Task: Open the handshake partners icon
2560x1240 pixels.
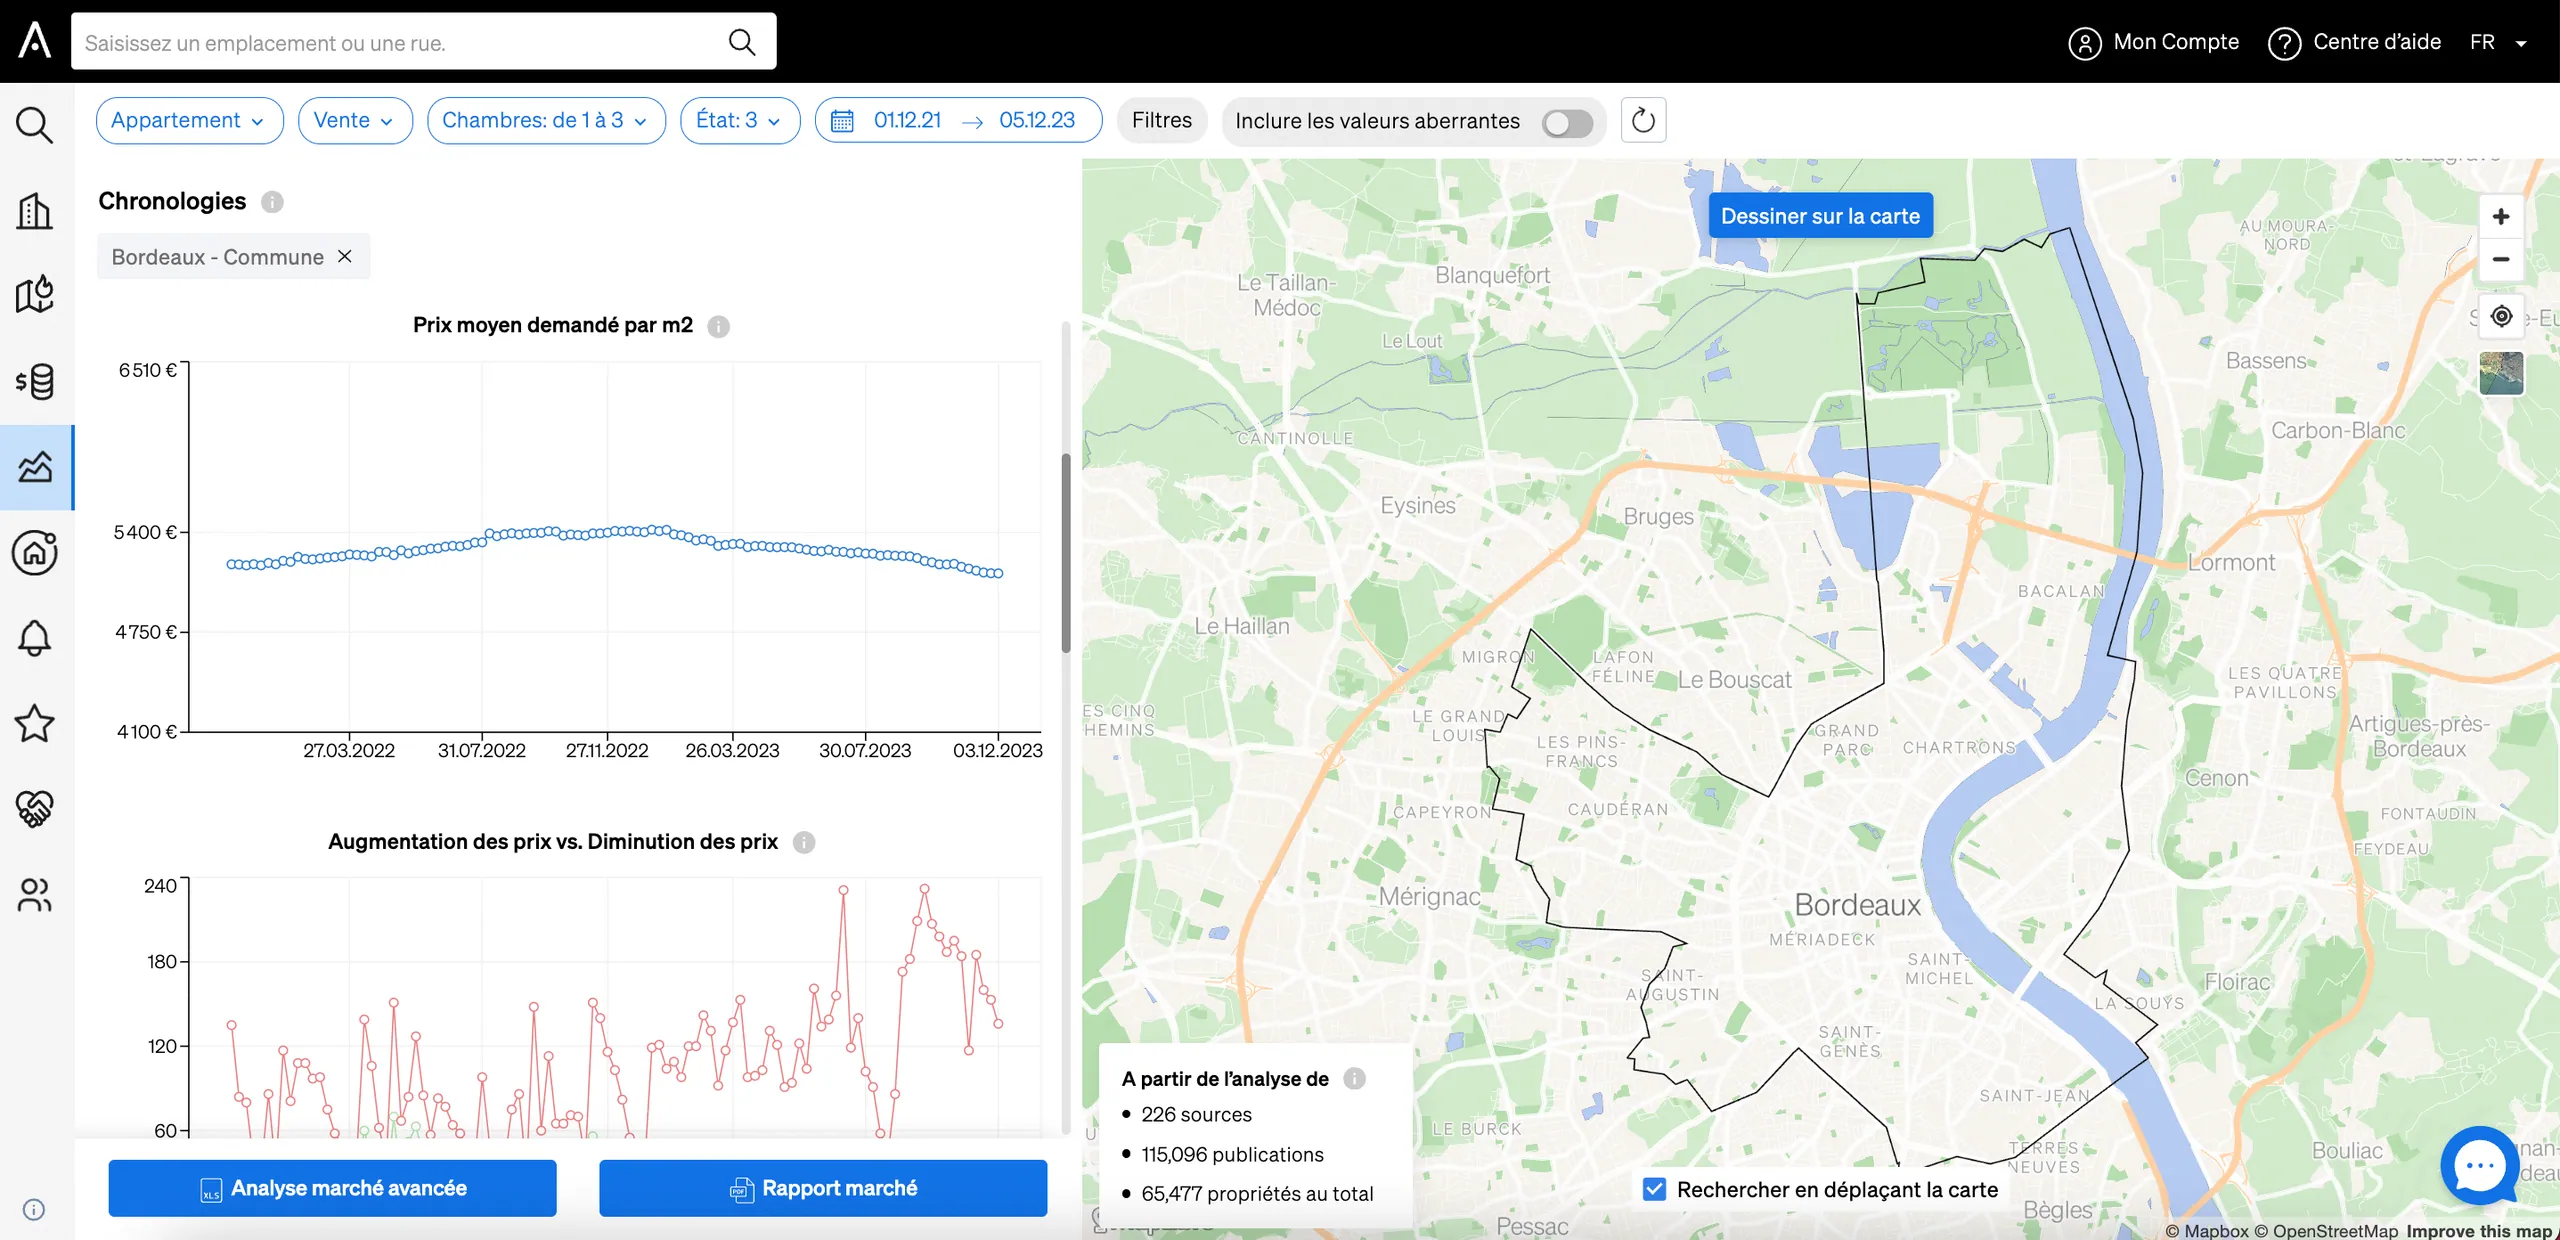Action: click(x=35, y=809)
